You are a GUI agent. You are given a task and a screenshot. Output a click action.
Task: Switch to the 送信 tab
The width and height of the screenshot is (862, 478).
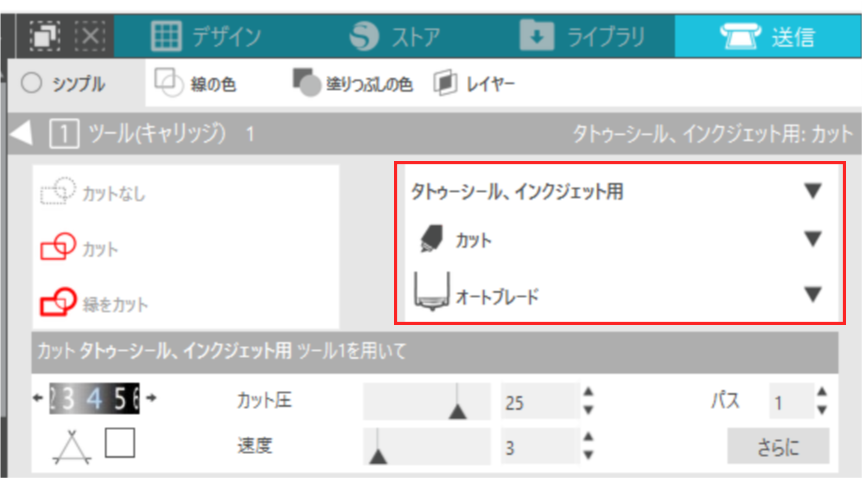tap(767, 36)
